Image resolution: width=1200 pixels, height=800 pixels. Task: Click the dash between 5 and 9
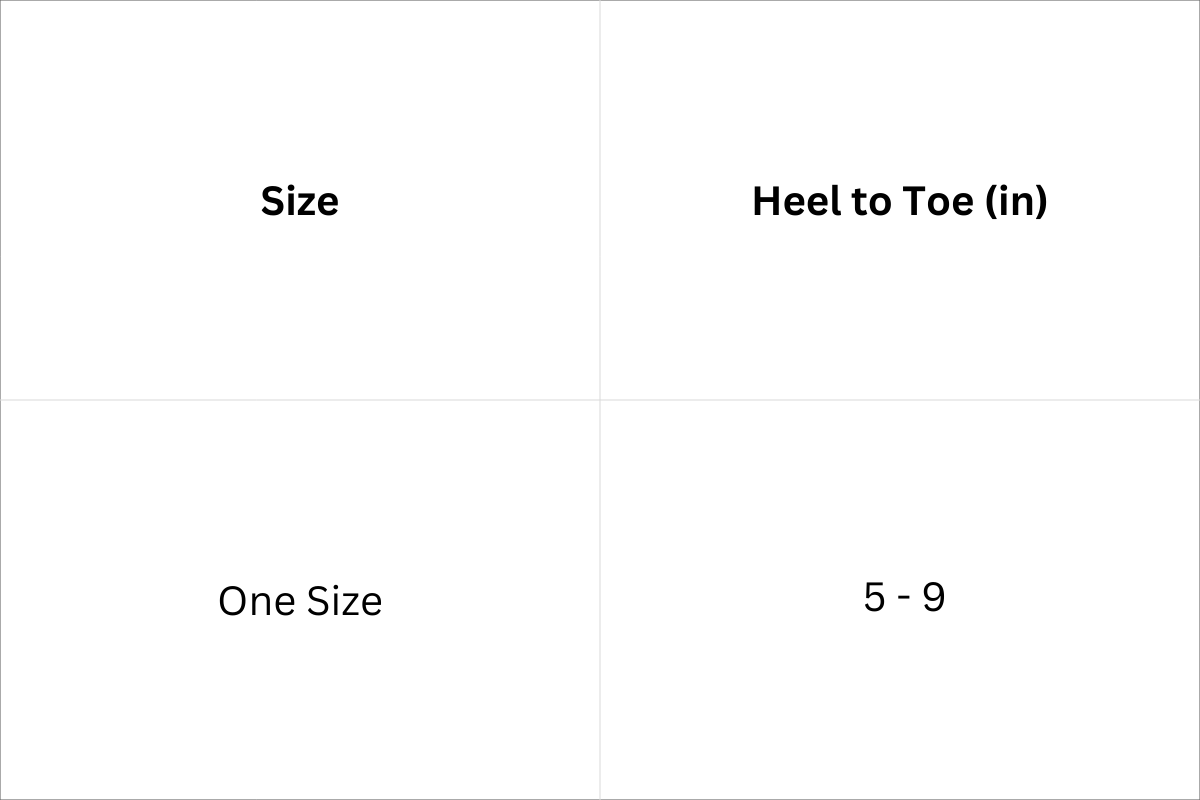(904, 600)
